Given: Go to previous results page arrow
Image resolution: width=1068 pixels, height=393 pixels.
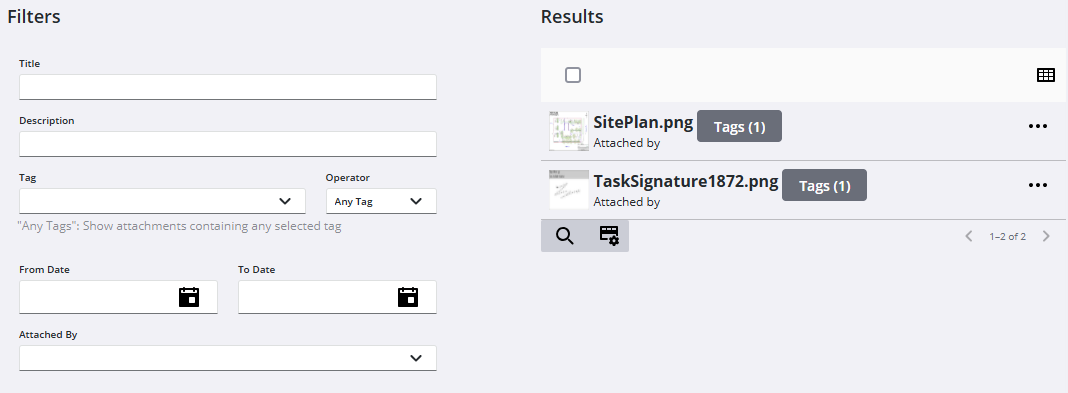Looking at the screenshot, I should pos(969,236).
